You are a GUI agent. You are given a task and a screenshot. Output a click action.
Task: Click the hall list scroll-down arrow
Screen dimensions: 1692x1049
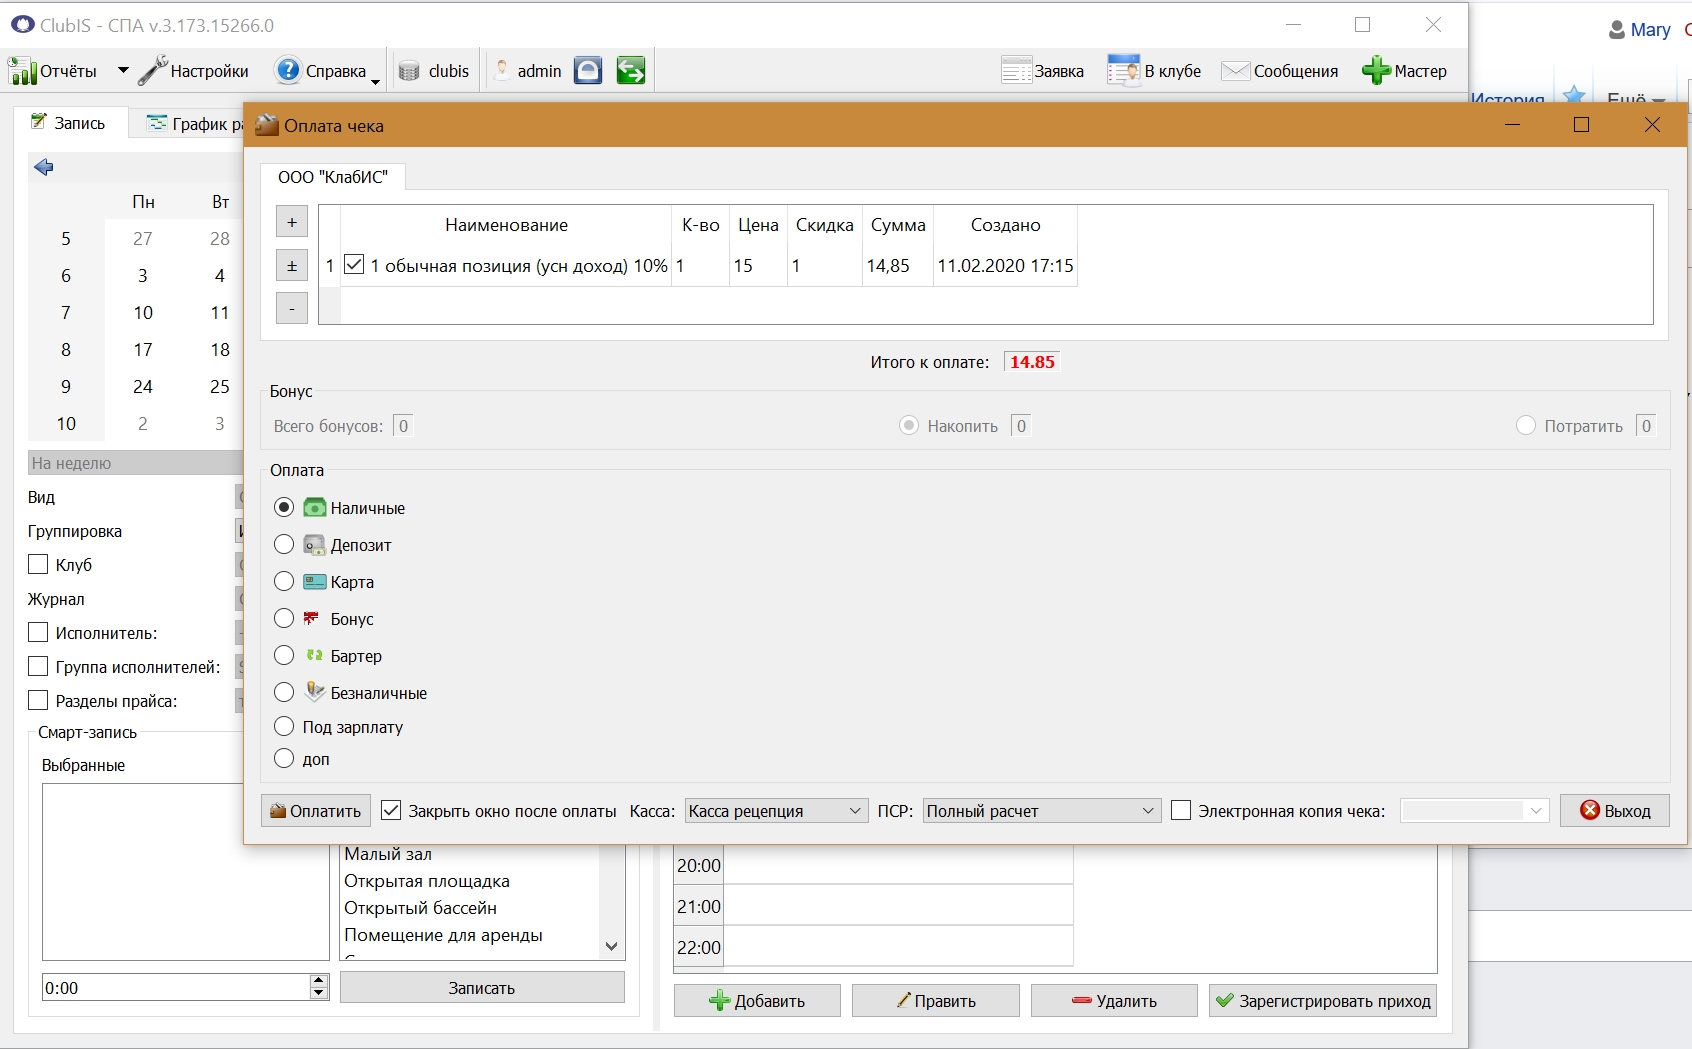612,946
